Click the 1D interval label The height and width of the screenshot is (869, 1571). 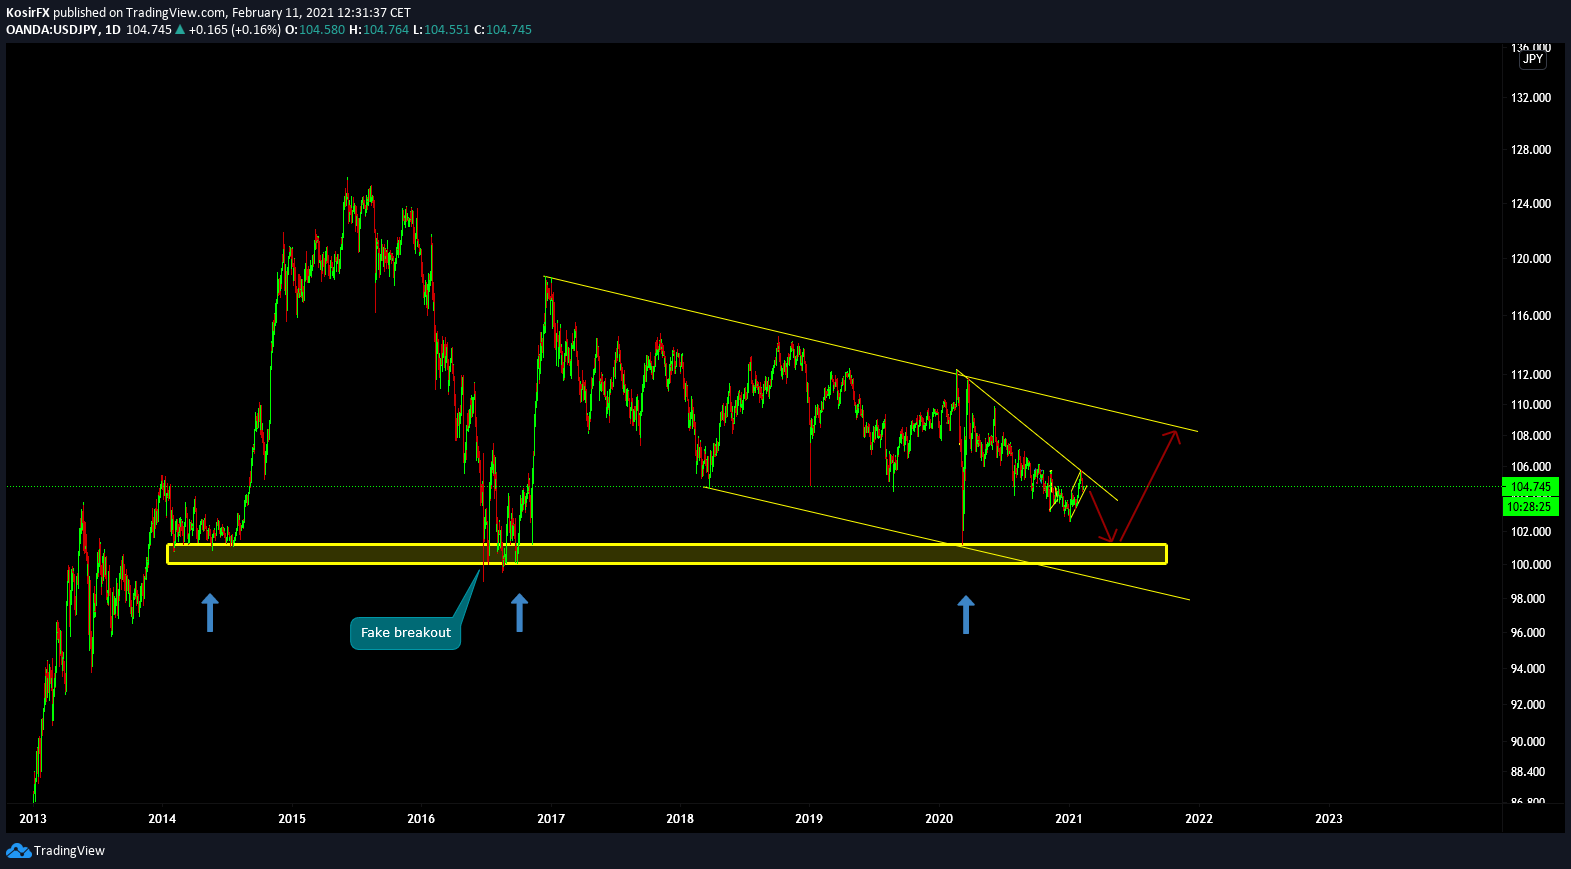pyautogui.click(x=113, y=30)
